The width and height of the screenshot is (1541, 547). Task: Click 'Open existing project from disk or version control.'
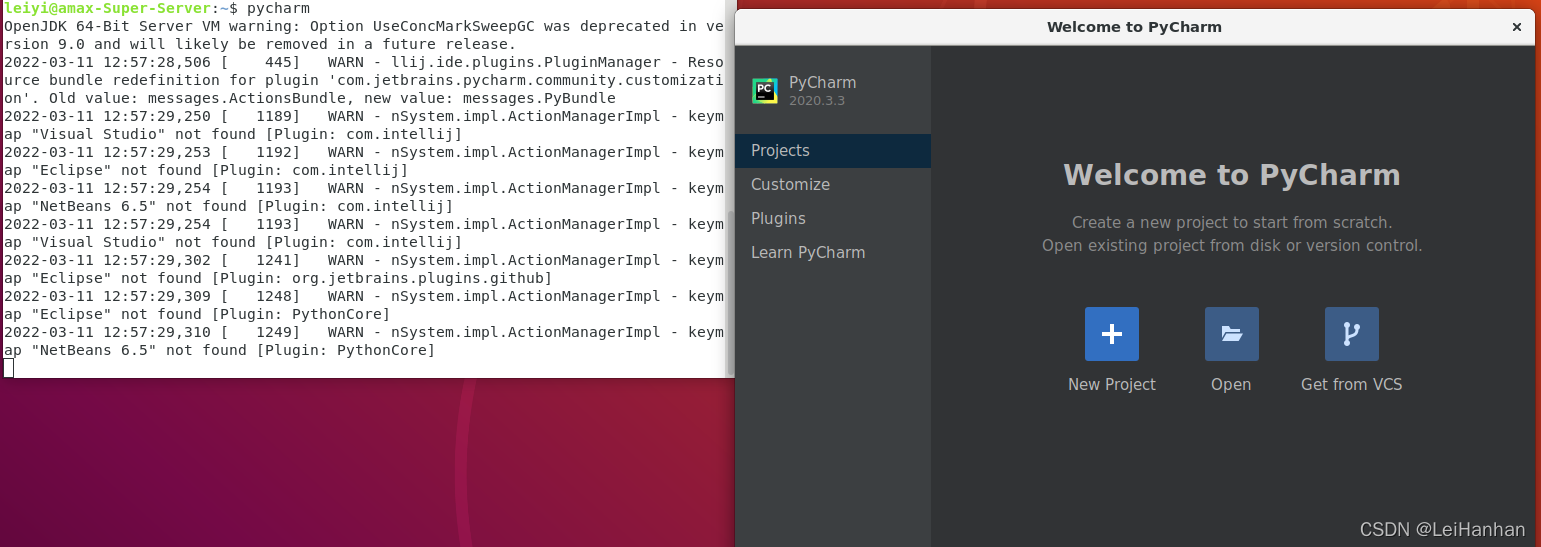[x=1231, y=245]
